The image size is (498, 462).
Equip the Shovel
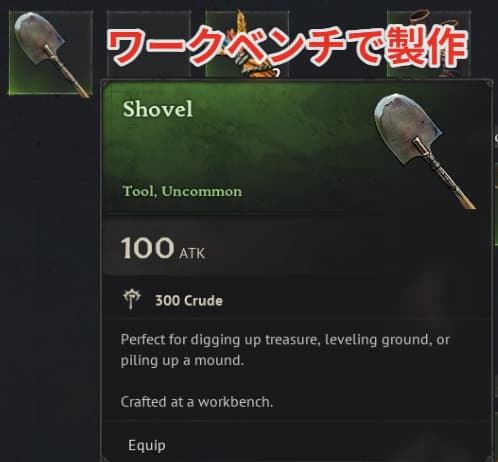coord(147,445)
